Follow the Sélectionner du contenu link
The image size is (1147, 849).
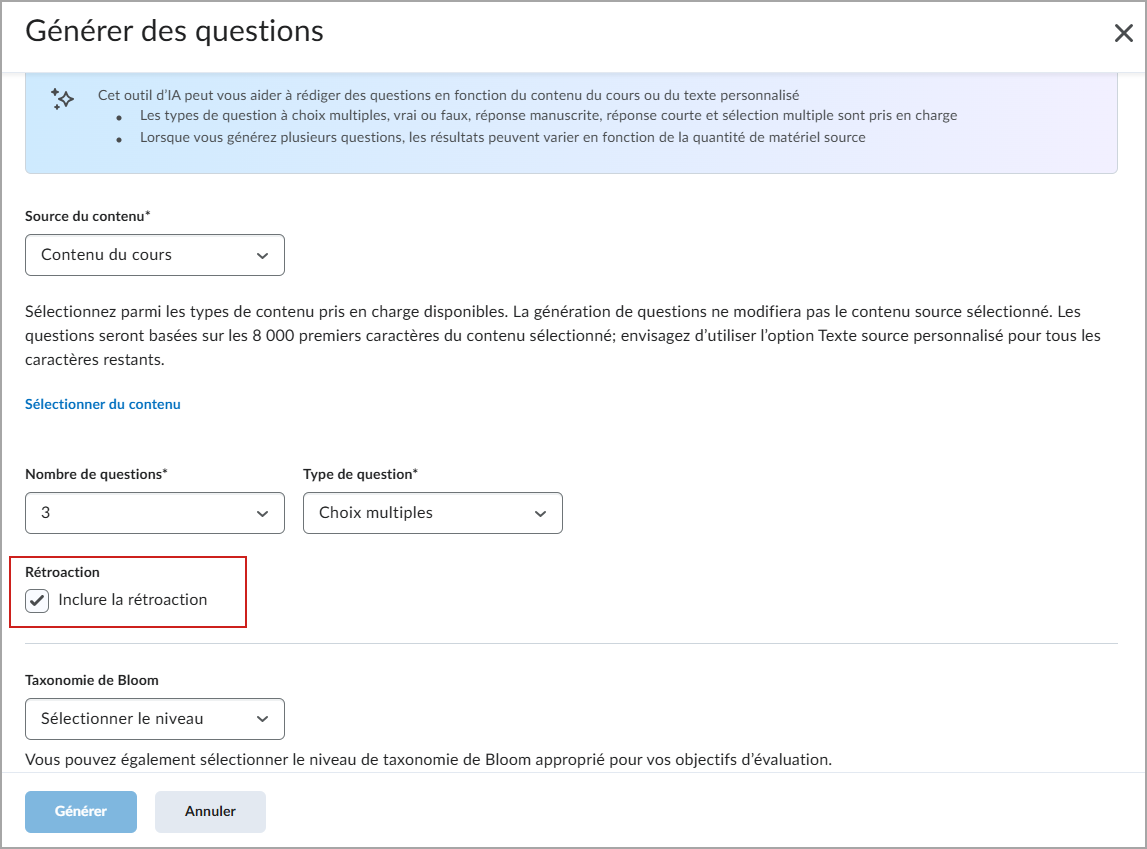point(103,404)
